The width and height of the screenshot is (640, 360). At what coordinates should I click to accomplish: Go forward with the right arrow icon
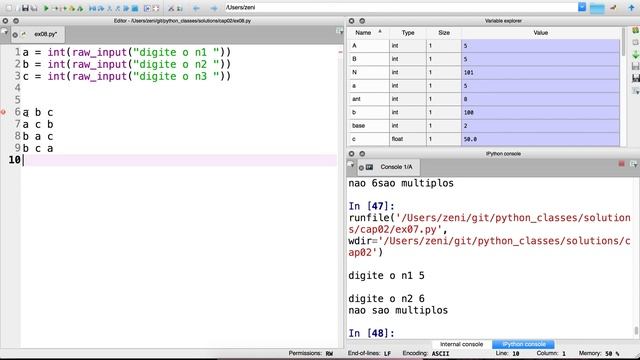tap(214, 8)
